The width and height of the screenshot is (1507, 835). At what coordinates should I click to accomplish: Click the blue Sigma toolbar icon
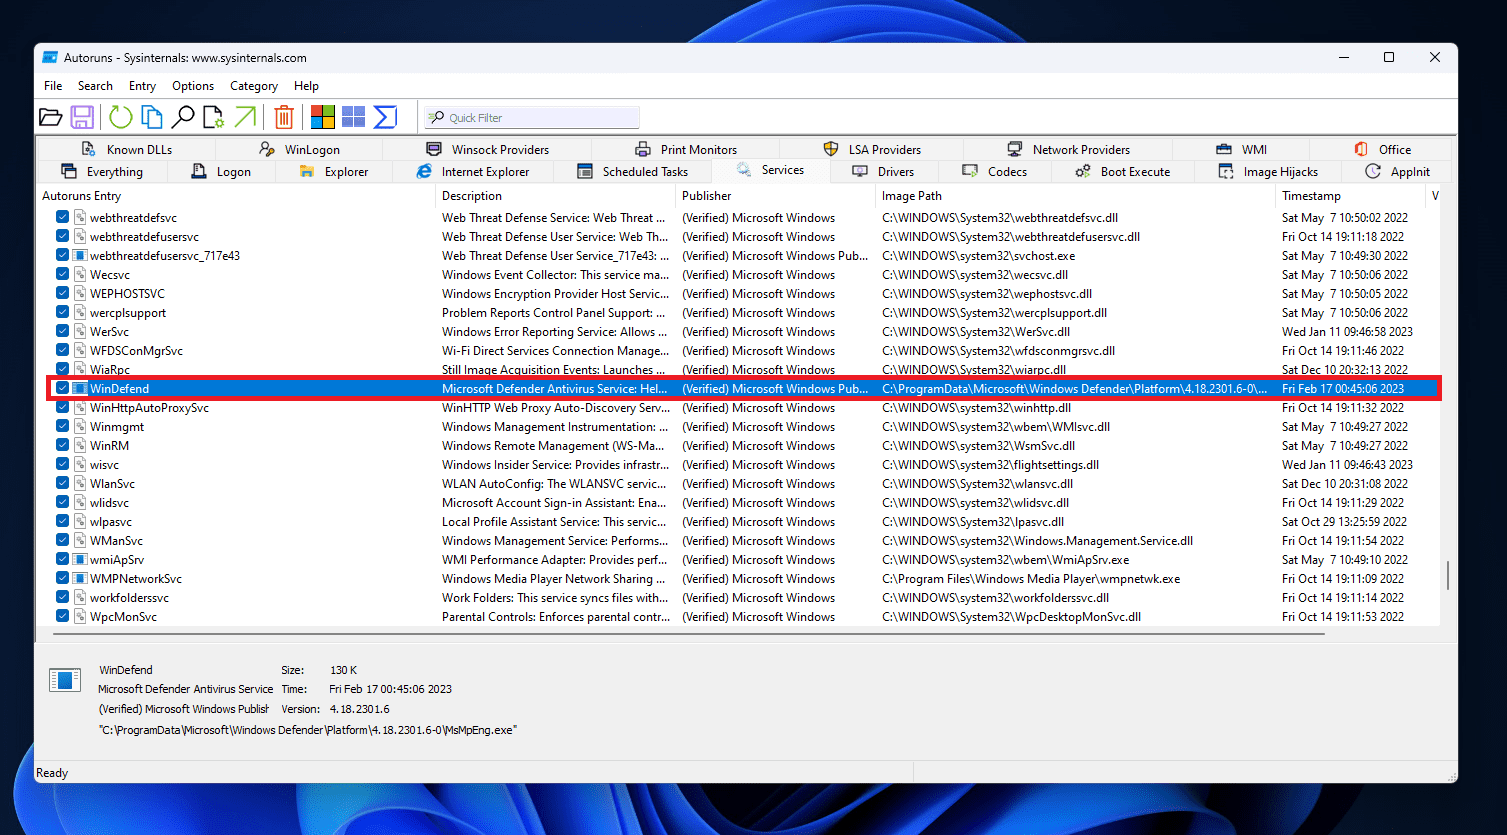[x=385, y=118]
